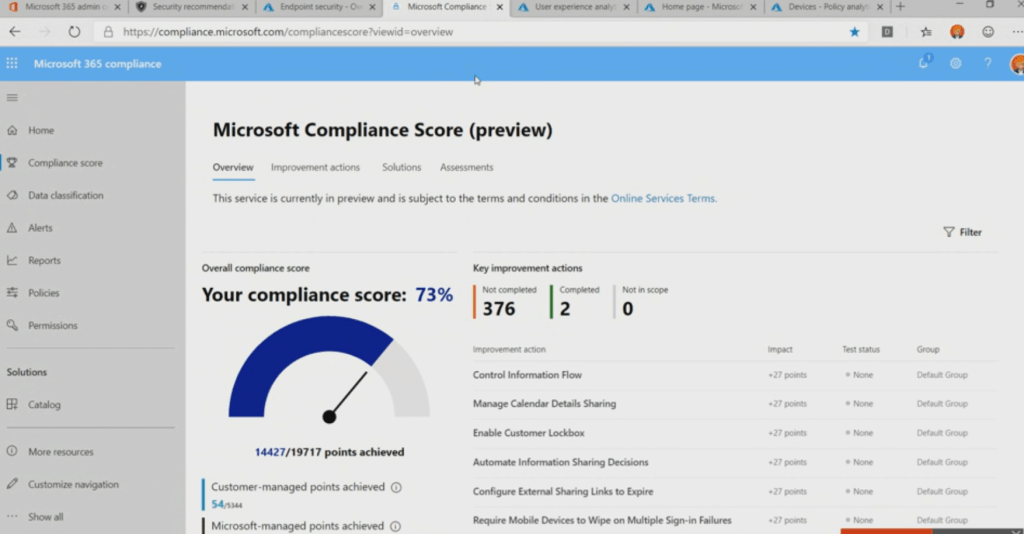Click the browser address bar URL
Image resolution: width=1024 pixels, height=534 pixels.
pos(287,31)
